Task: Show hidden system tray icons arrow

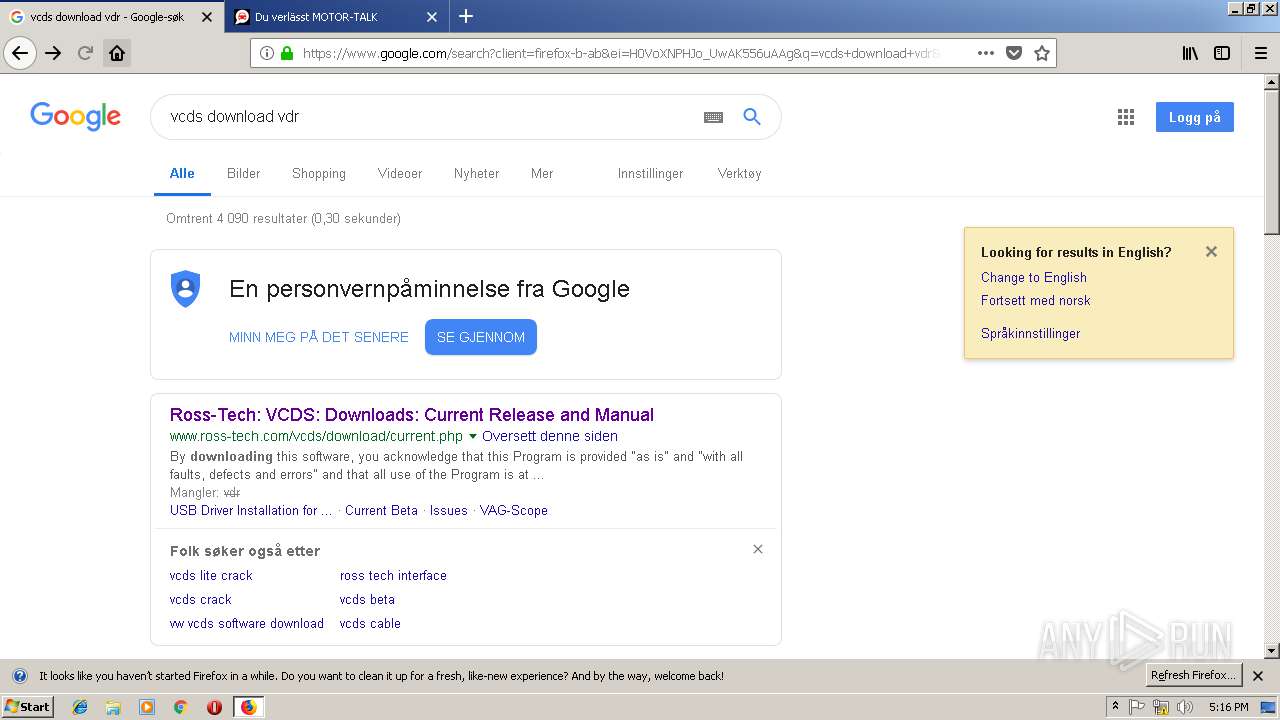Action: (1115, 707)
